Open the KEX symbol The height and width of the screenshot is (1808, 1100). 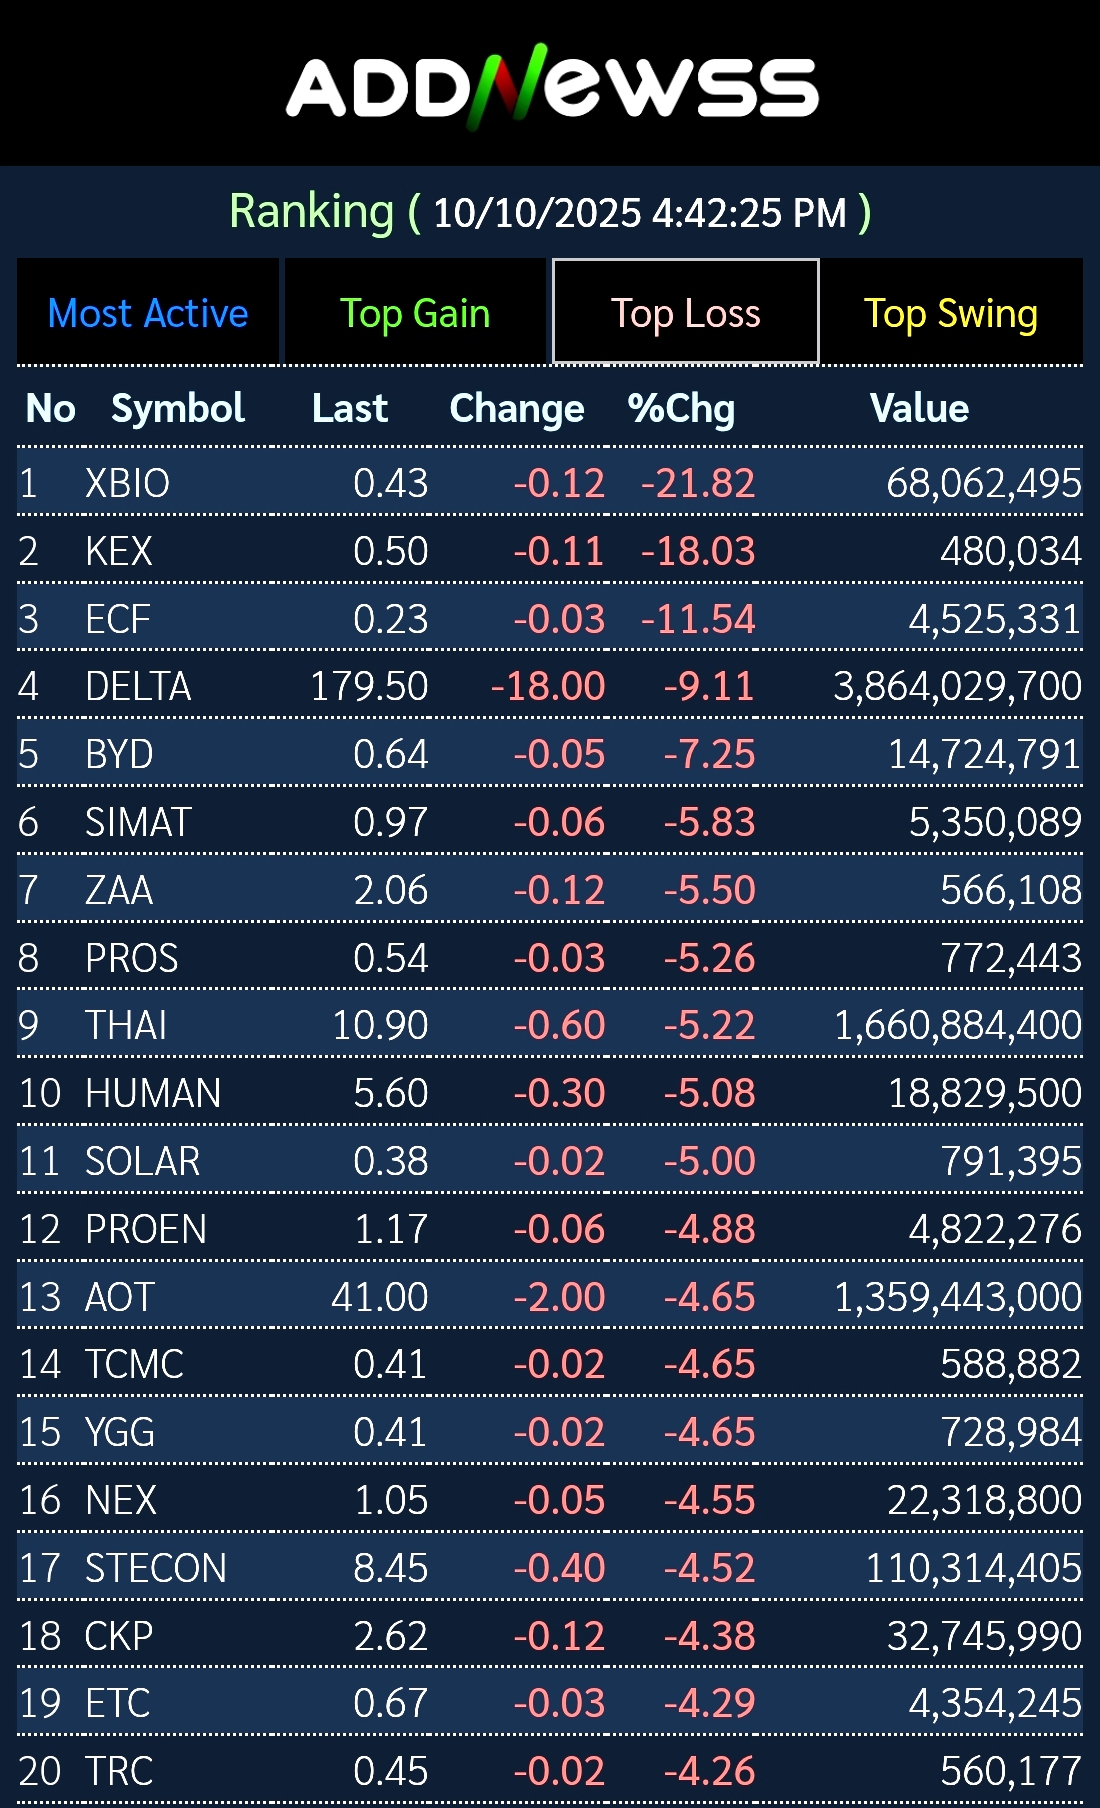point(119,551)
